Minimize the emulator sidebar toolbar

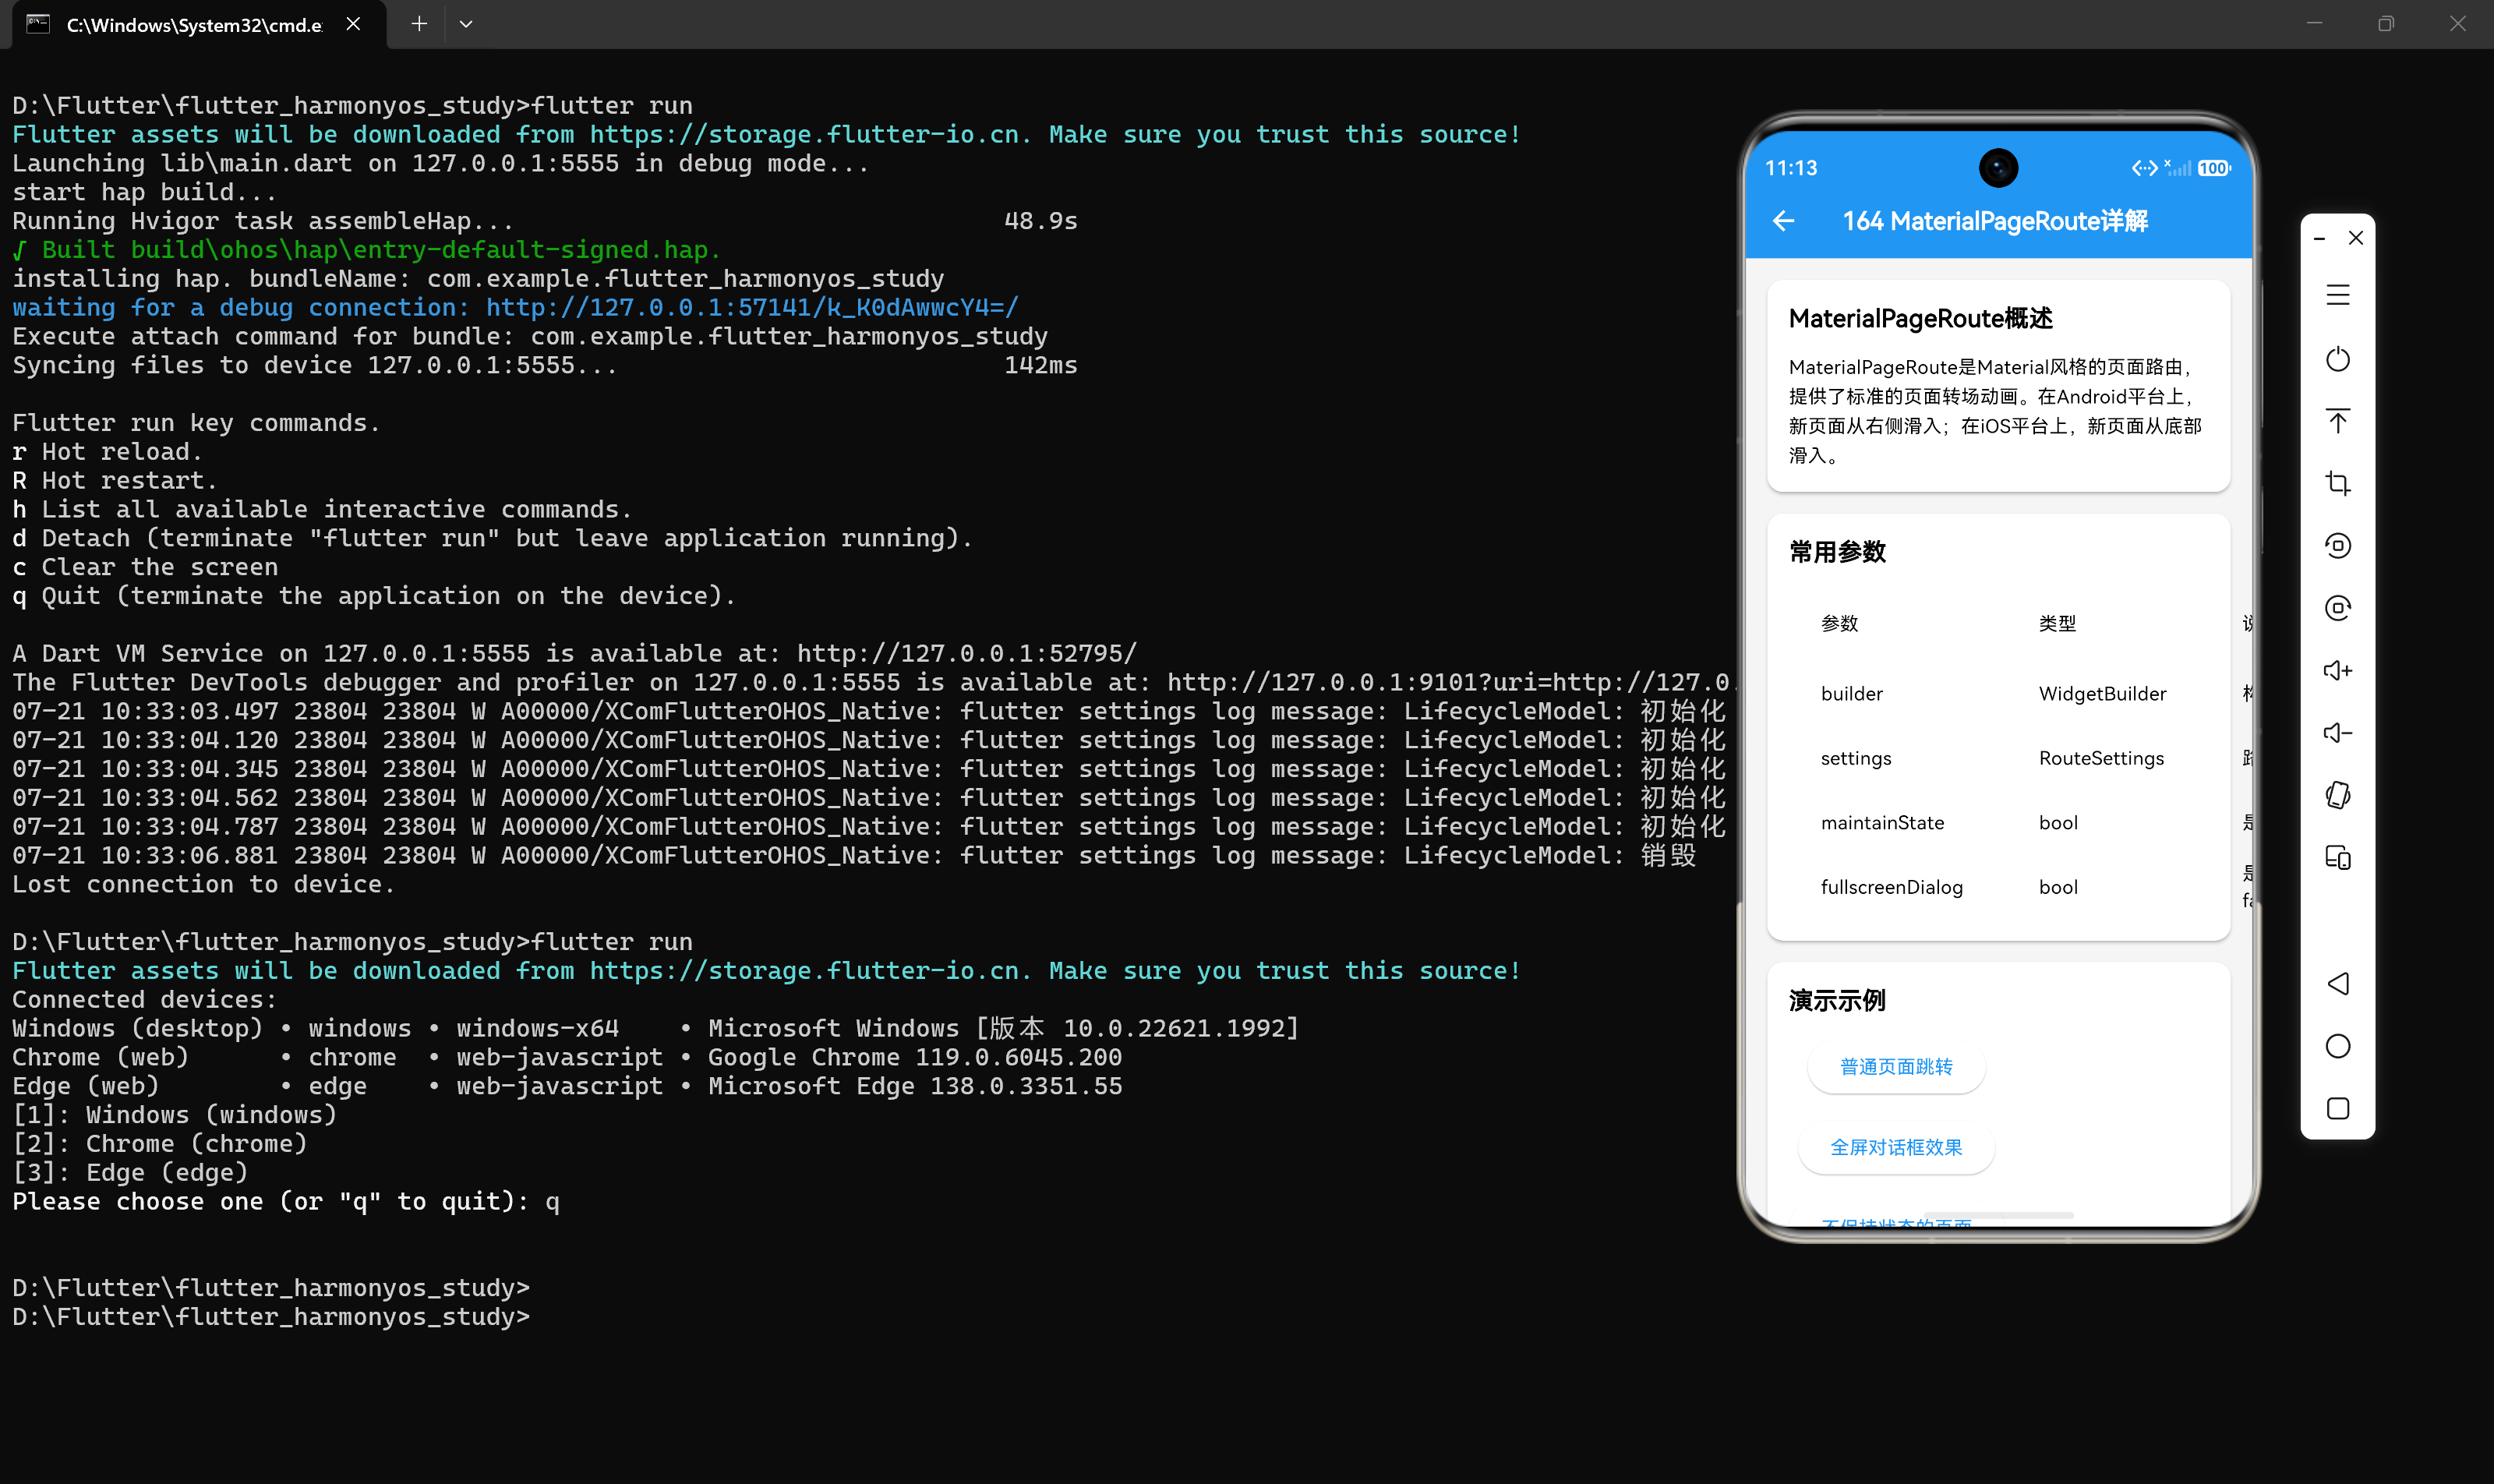[2319, 238]
